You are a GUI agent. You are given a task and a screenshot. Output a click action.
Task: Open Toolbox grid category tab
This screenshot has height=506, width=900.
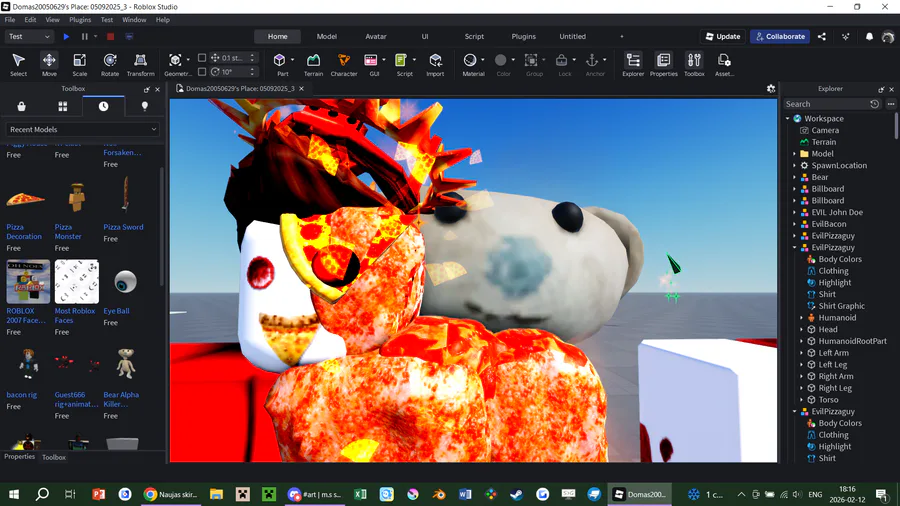point(63,106)
